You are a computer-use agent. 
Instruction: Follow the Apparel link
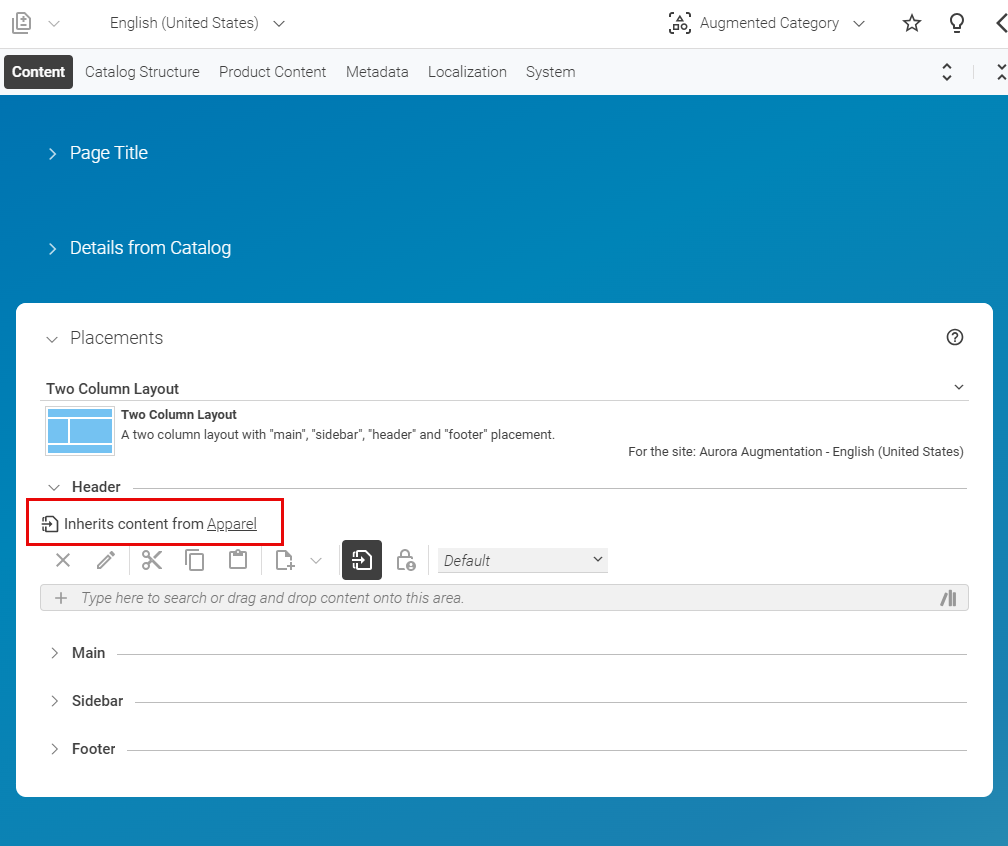pos(232,524)
